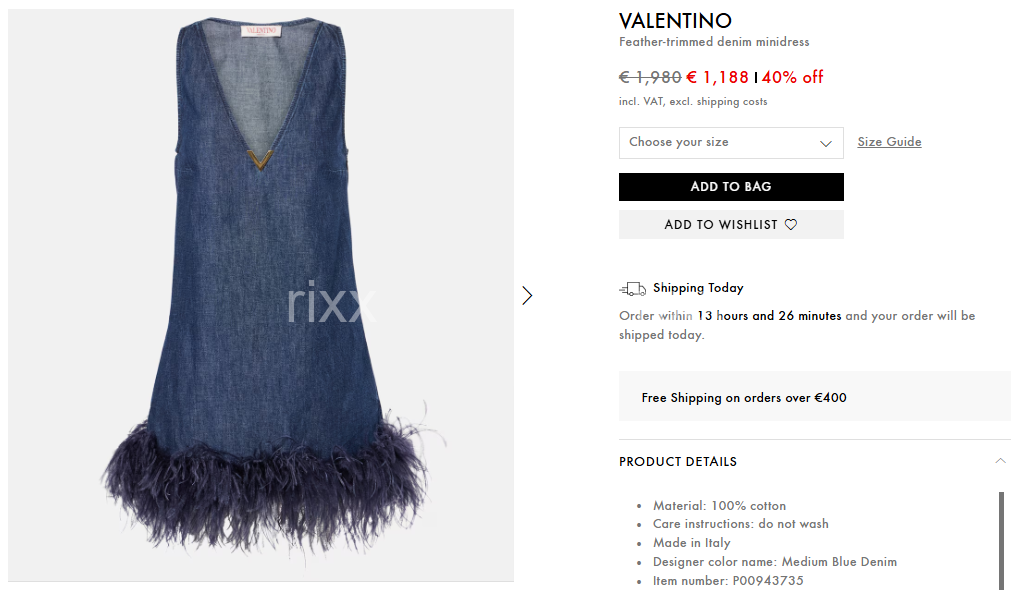The width and height of the screenshot is (1011, 590).
Task: Click the Free Shipping on orders over €400 banner
Action: (815, 397)
